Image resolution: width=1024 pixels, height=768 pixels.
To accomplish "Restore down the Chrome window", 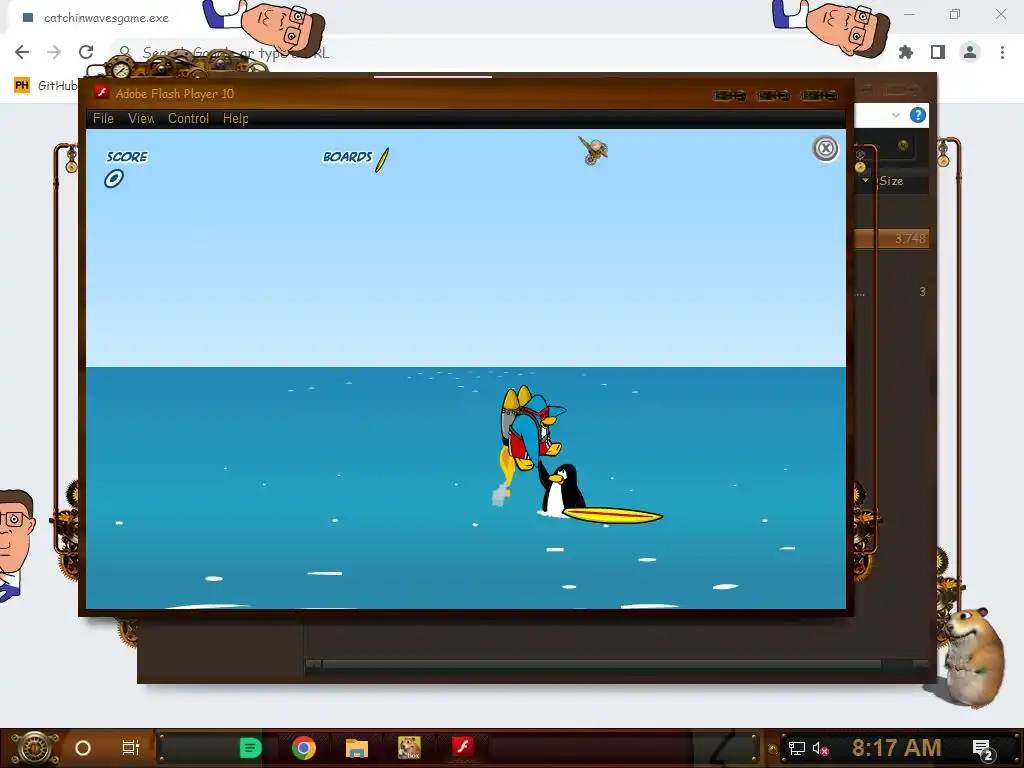I will (955, 14).
